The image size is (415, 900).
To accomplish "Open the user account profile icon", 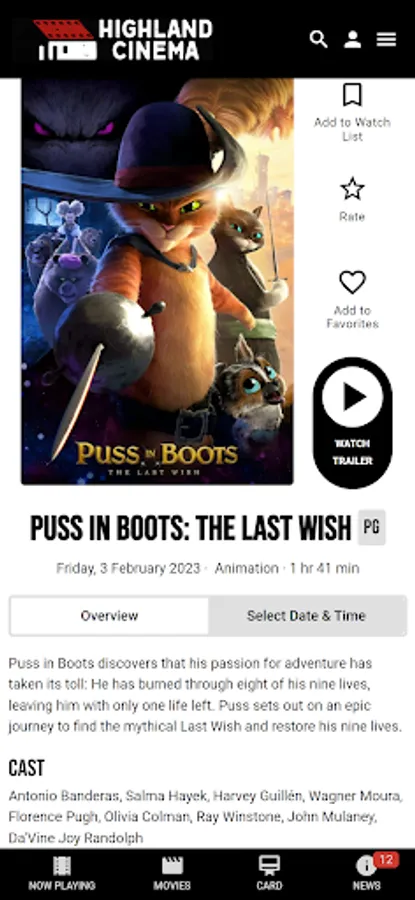I will pos(352,39).
